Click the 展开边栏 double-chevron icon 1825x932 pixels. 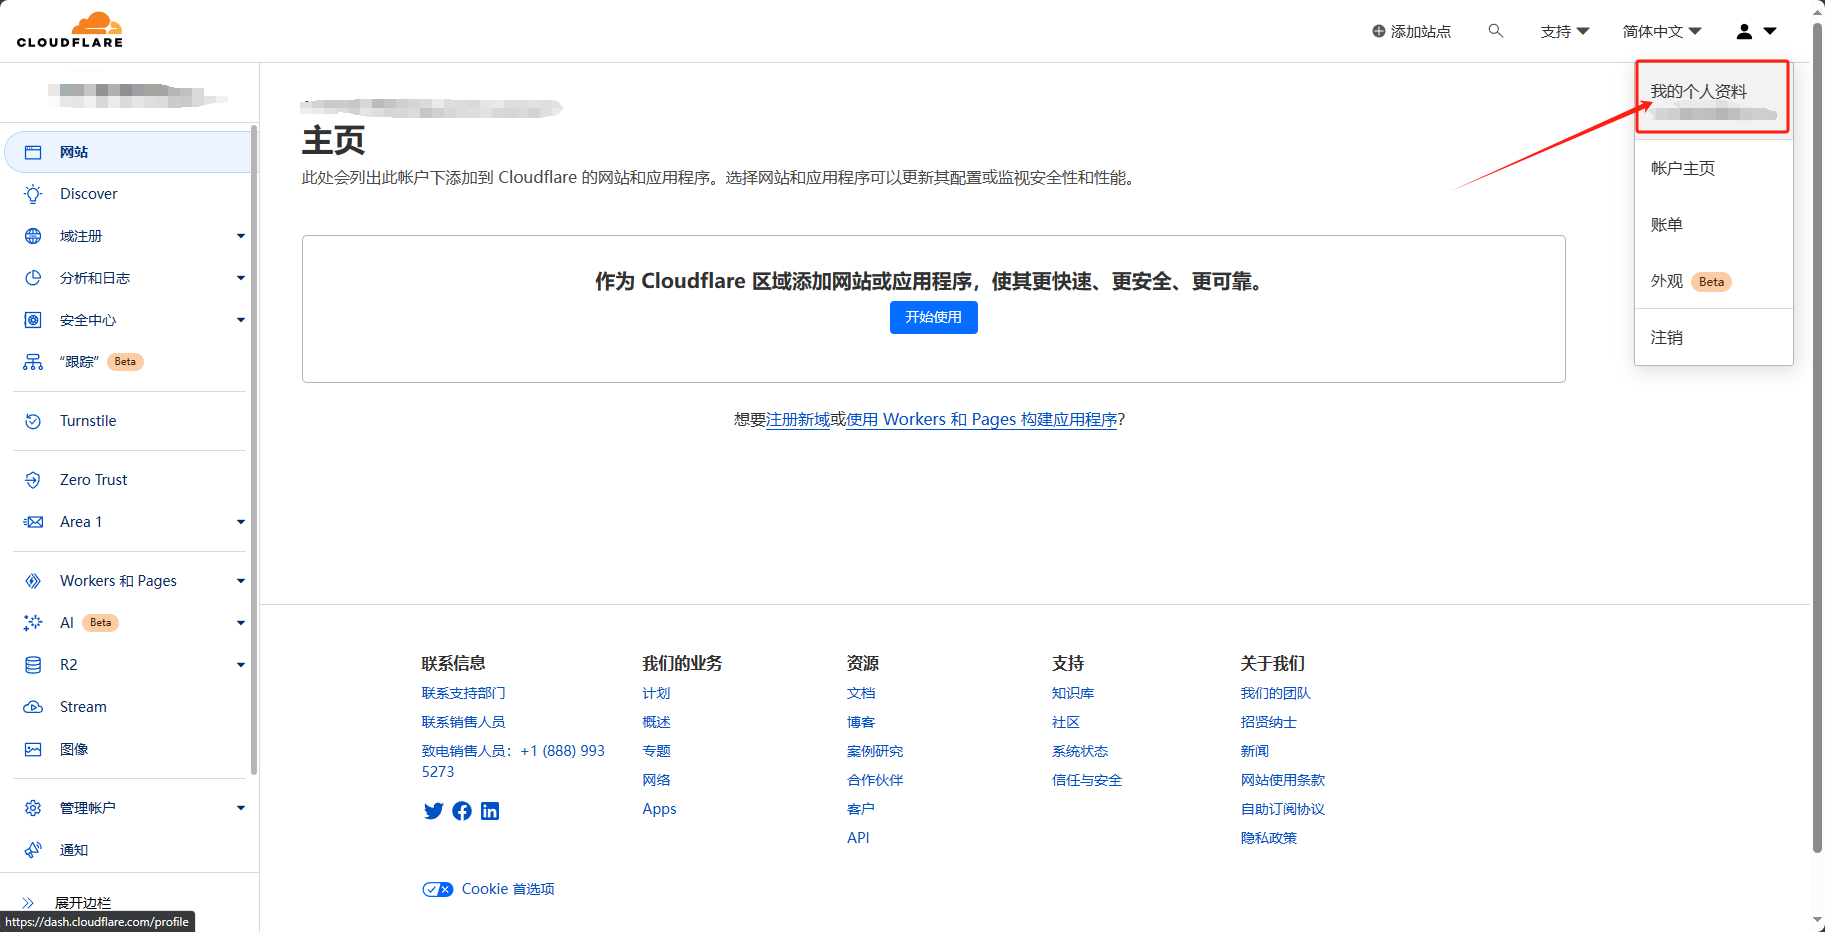pos(28,903)
